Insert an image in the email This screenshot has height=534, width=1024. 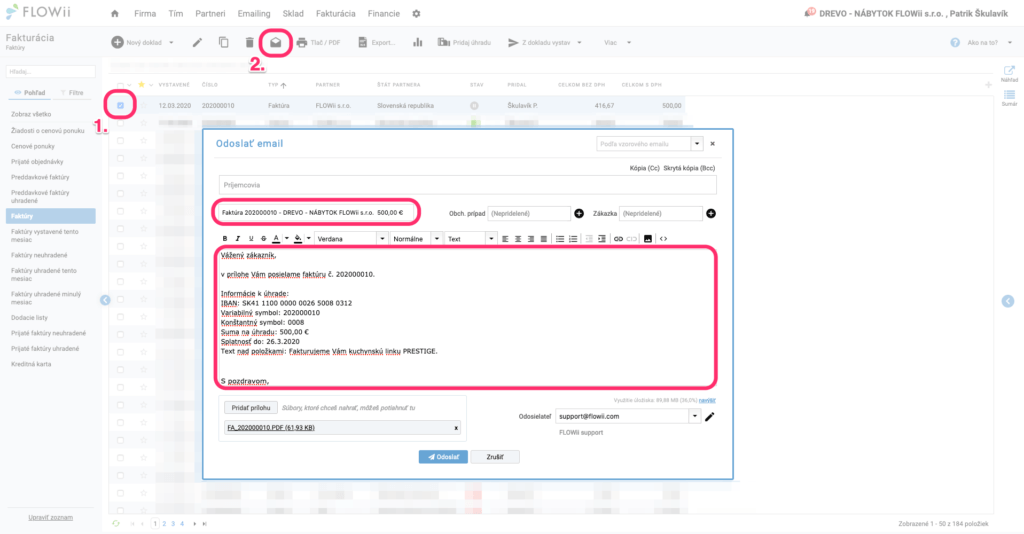648,239
